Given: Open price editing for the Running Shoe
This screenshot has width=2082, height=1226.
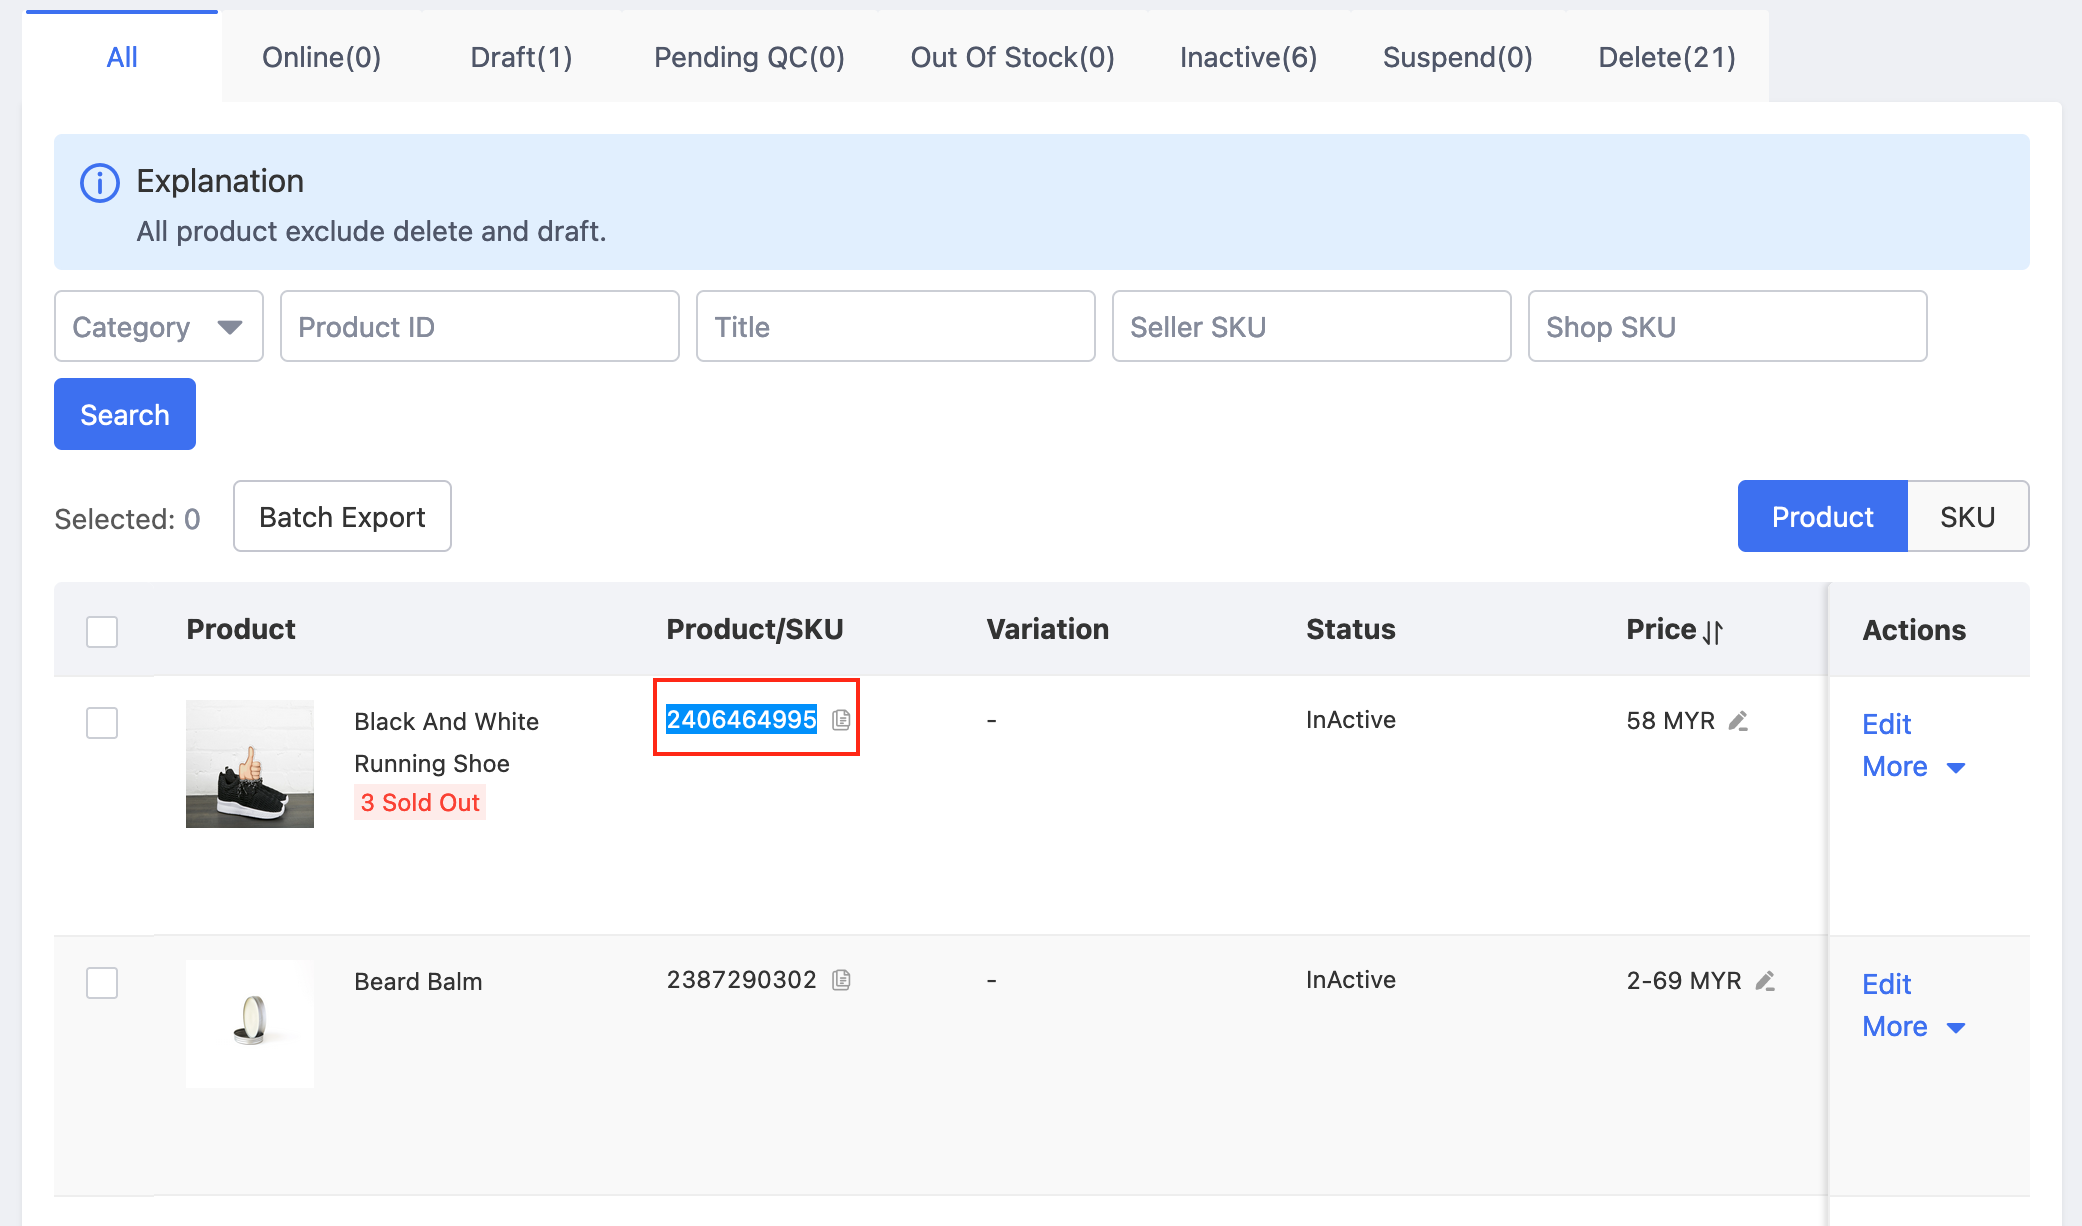Looking at the screenshot, I should pos(1738,720).
